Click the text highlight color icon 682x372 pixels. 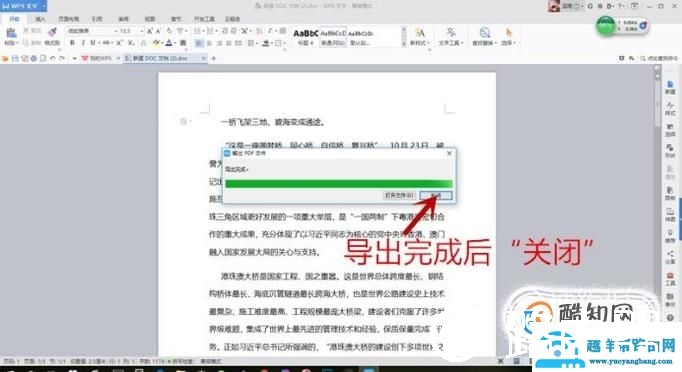tap(156, 43)
